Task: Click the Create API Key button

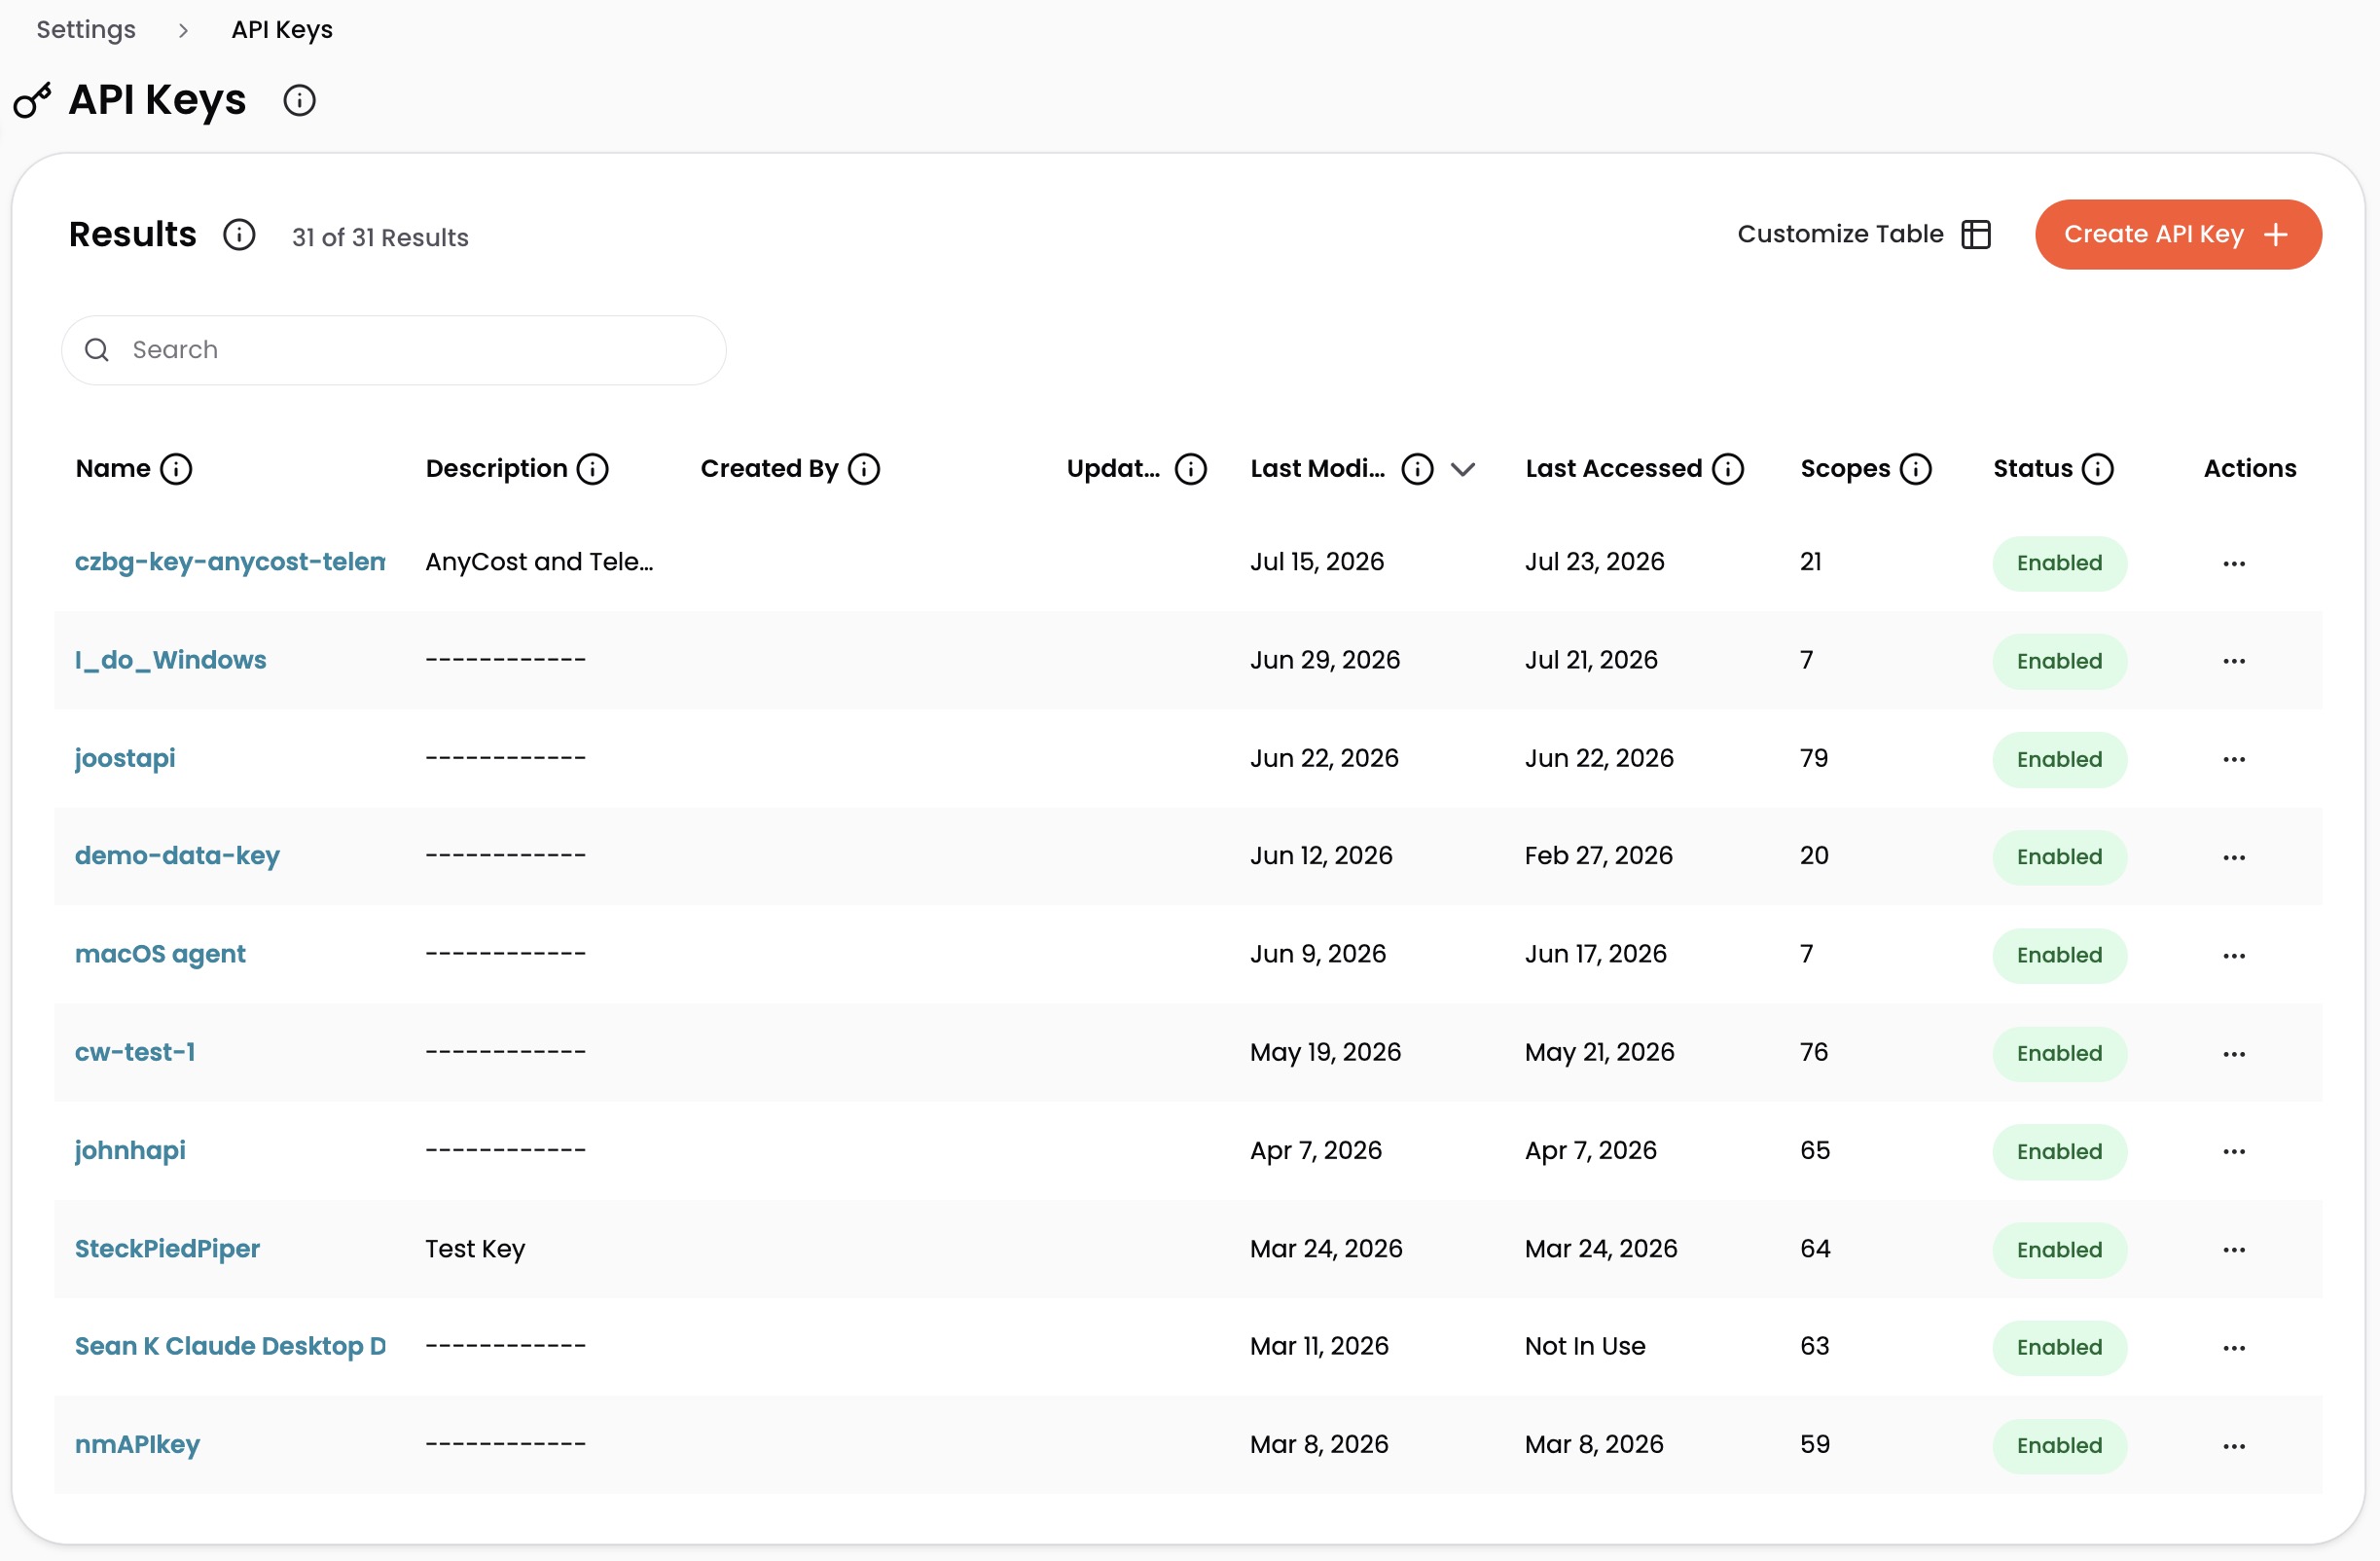Action: (2178, 234)
